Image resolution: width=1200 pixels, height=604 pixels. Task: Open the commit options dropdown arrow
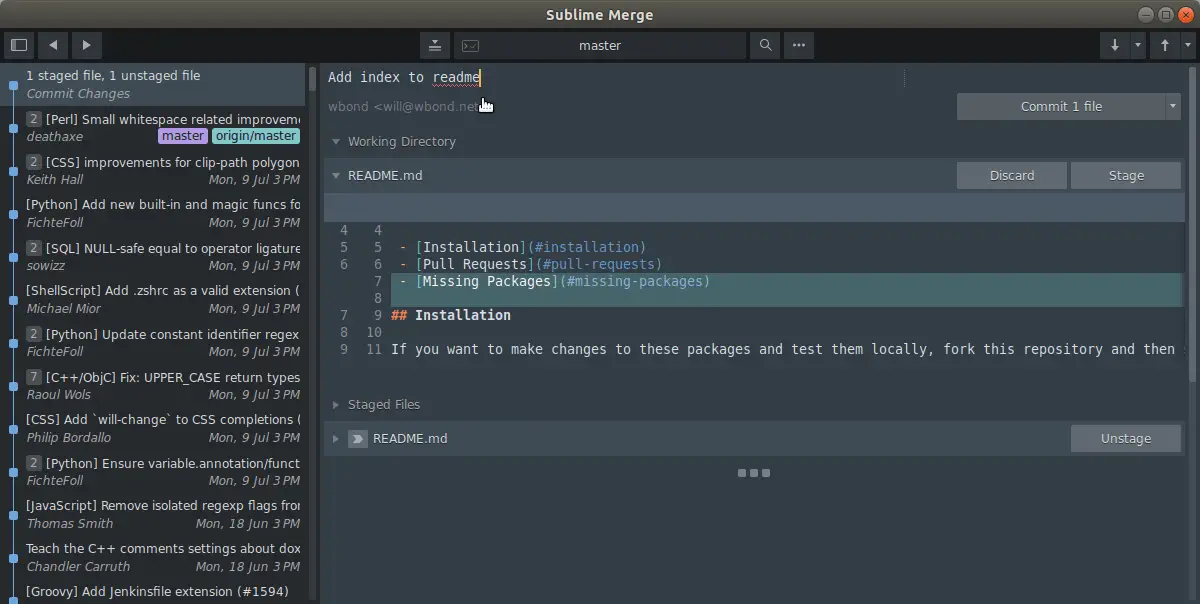click(1173, 107)
